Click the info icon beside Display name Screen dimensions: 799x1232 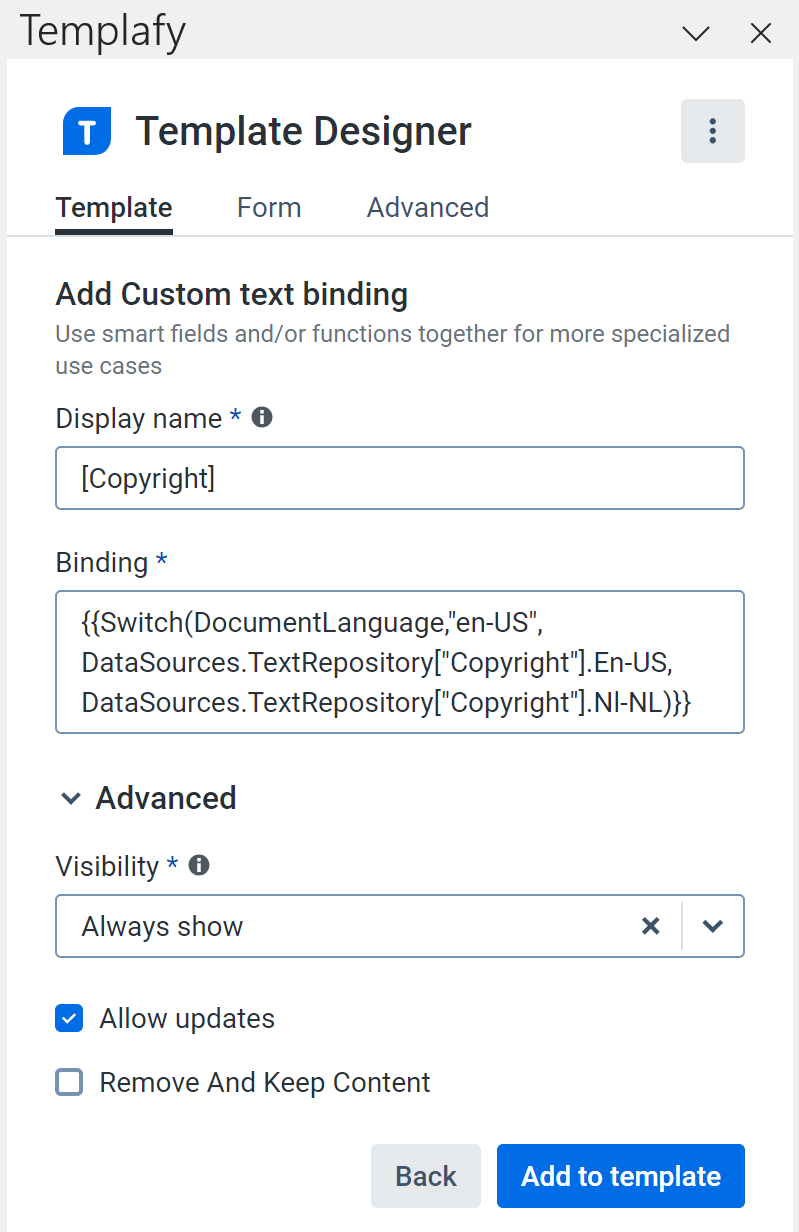(261, 417)
